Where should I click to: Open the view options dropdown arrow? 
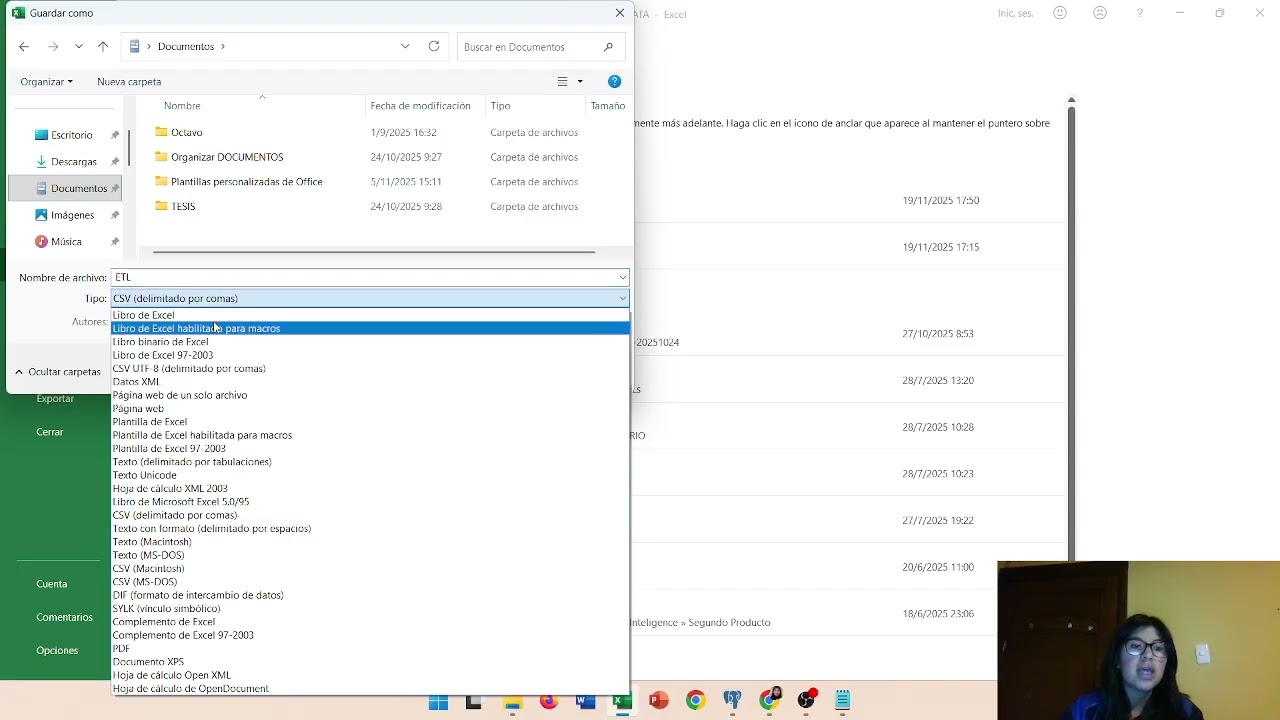[580, 82]
